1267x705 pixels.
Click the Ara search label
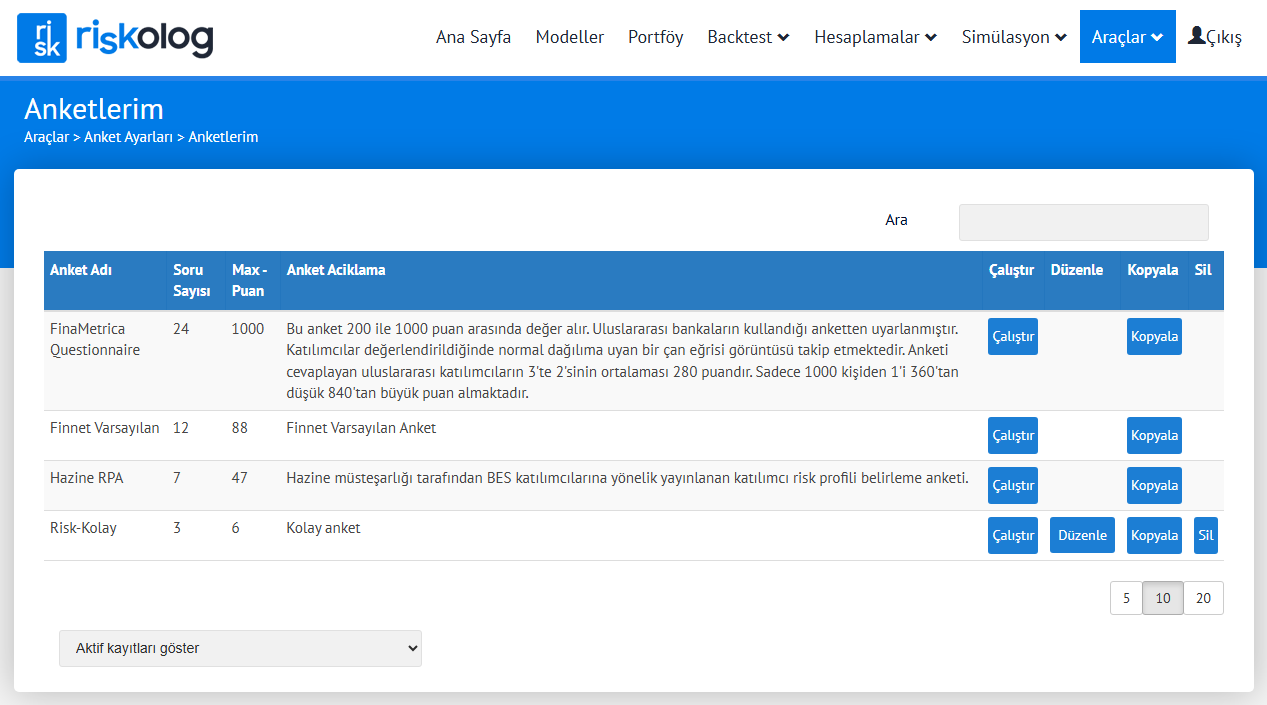pos(897,220)
